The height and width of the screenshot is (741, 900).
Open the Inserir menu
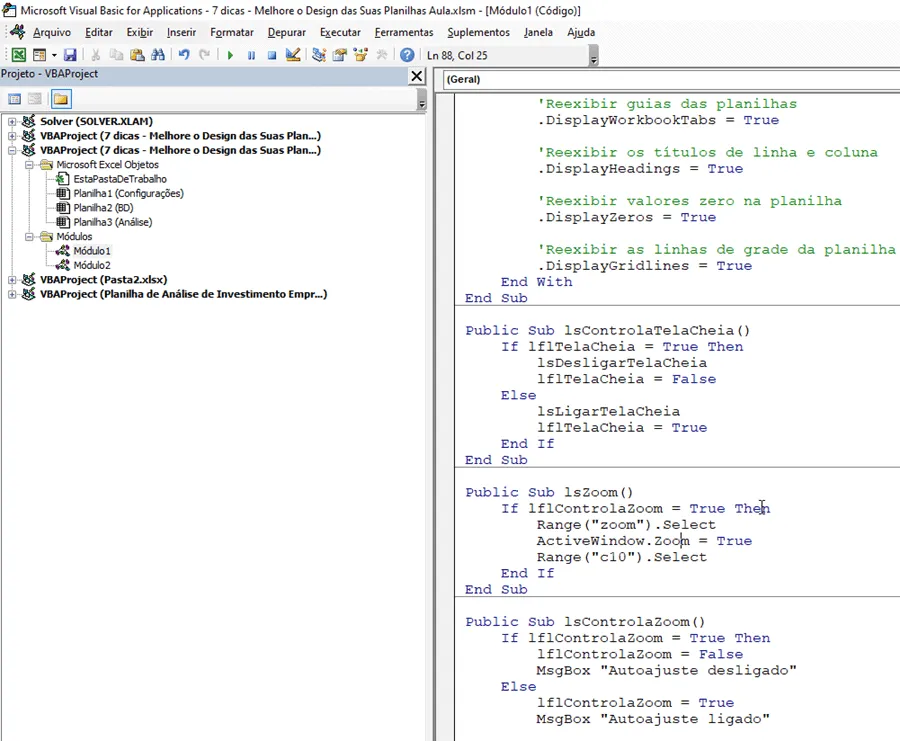(x=181, y=32)
